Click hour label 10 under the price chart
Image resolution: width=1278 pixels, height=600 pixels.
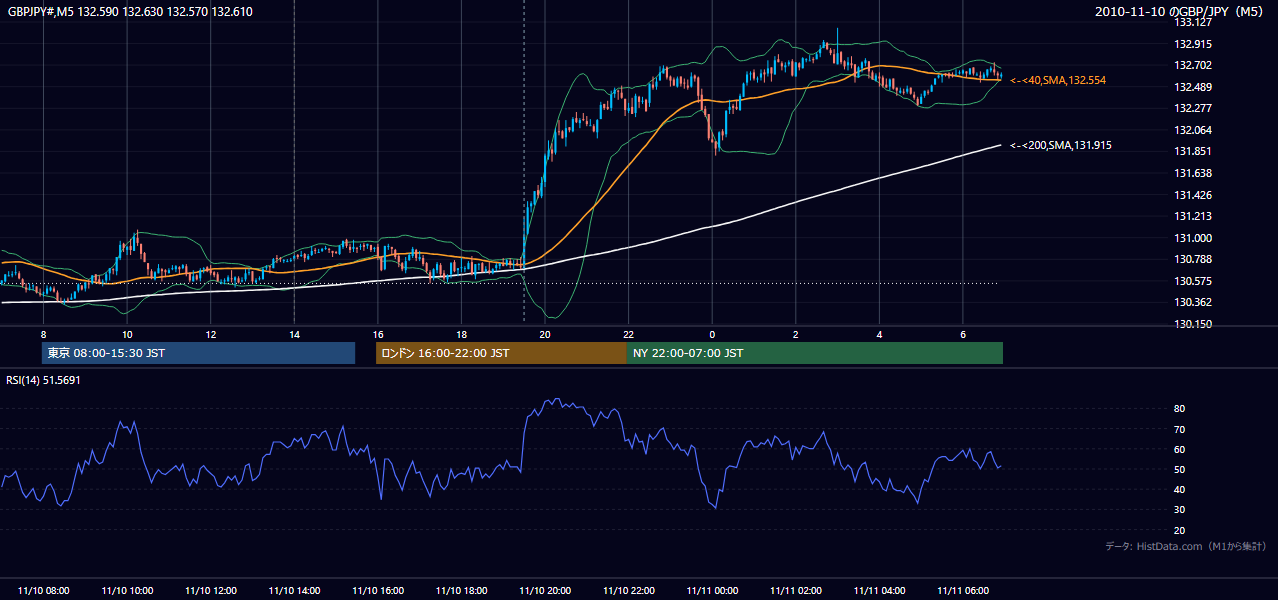click(127, 334)
